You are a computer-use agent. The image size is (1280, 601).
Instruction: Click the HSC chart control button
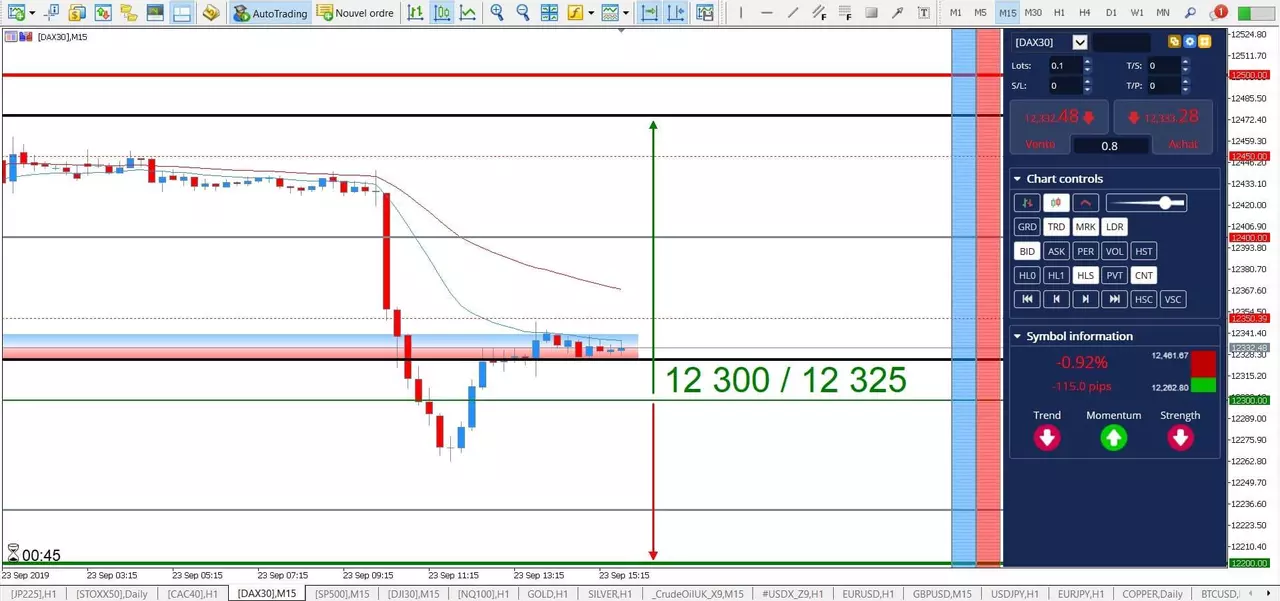(1144, 299)
